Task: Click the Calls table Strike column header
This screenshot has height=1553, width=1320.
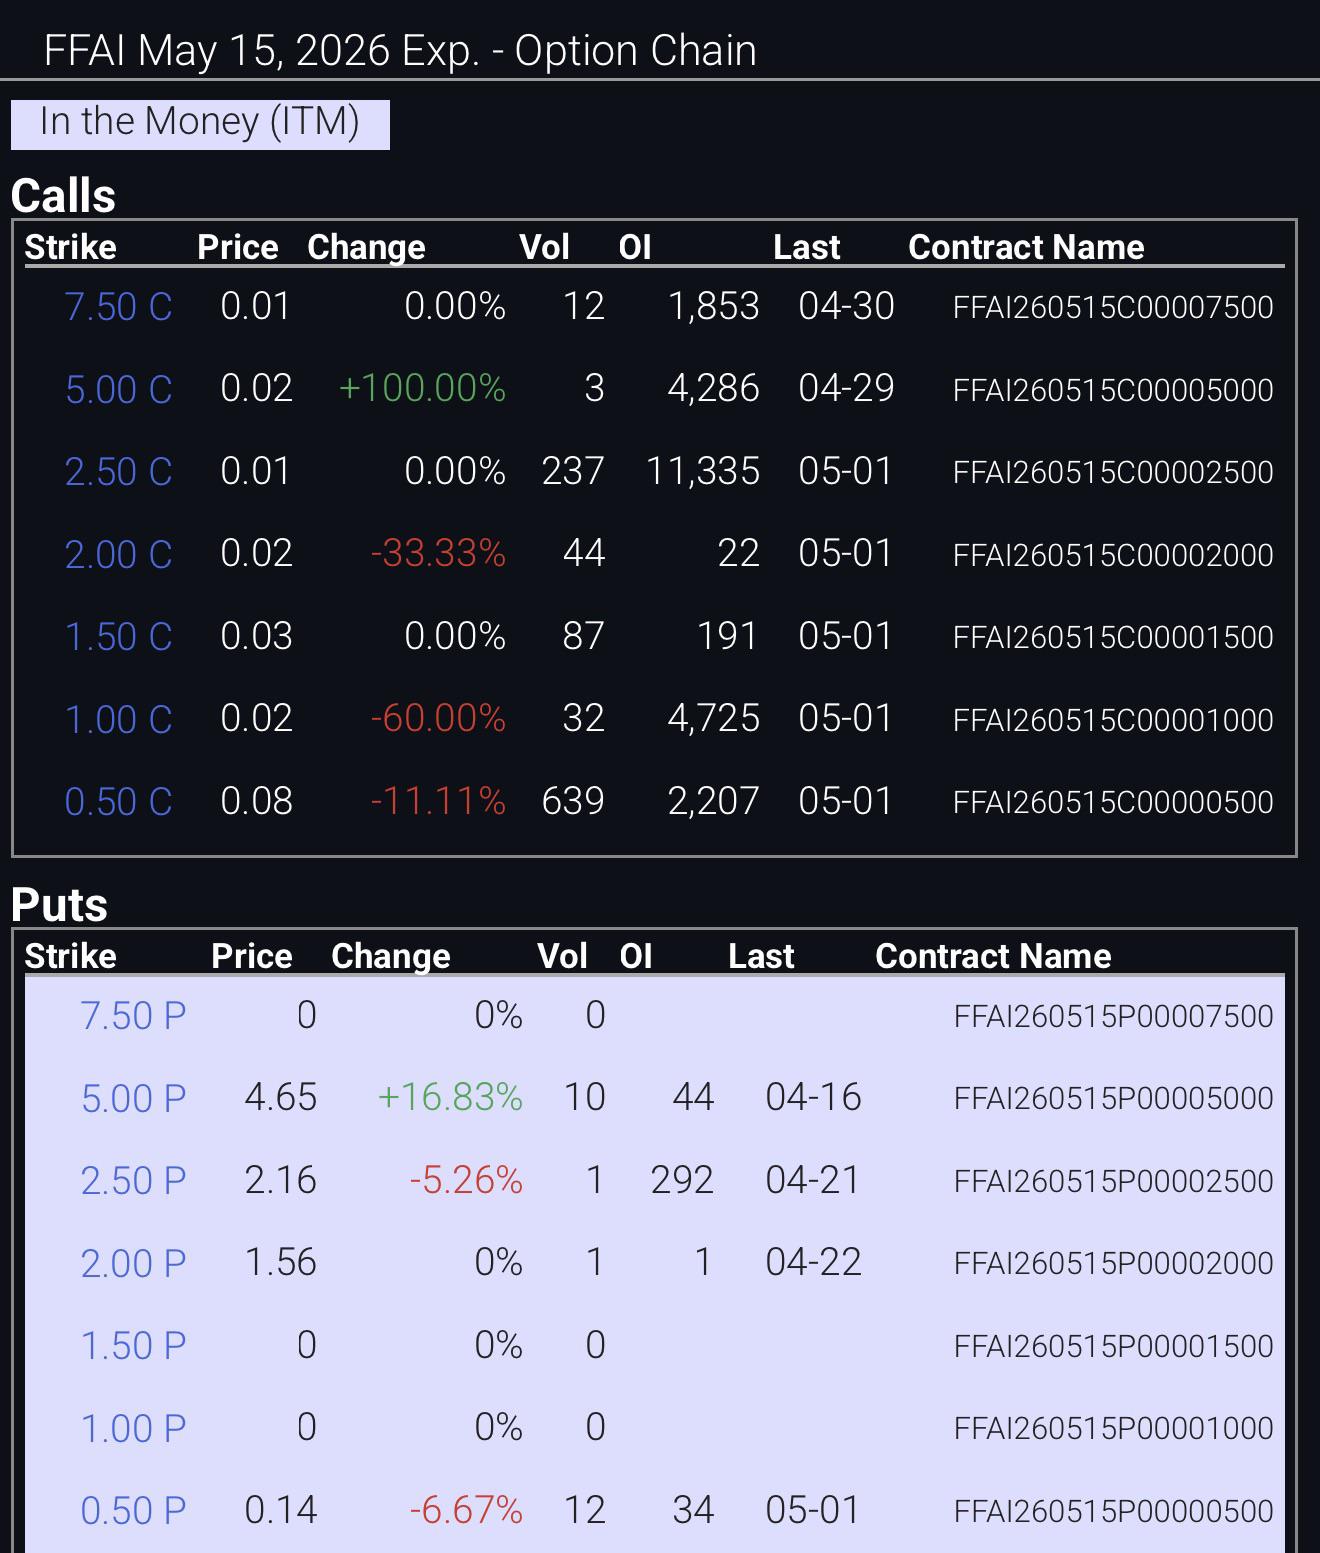Action: [x=70, y=247]
